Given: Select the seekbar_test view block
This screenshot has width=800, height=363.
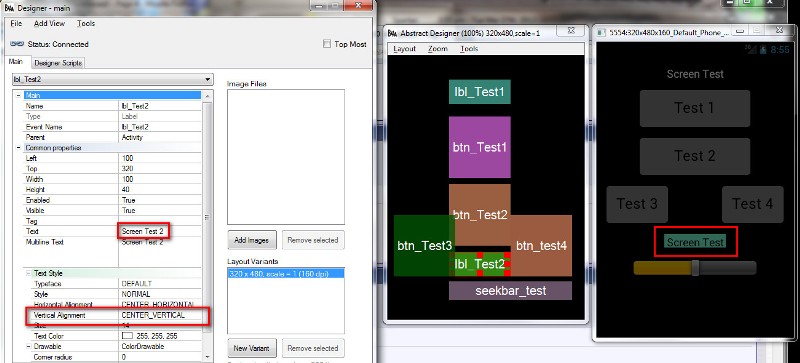Looking at the screenshot, I should [x=510, y=291].
